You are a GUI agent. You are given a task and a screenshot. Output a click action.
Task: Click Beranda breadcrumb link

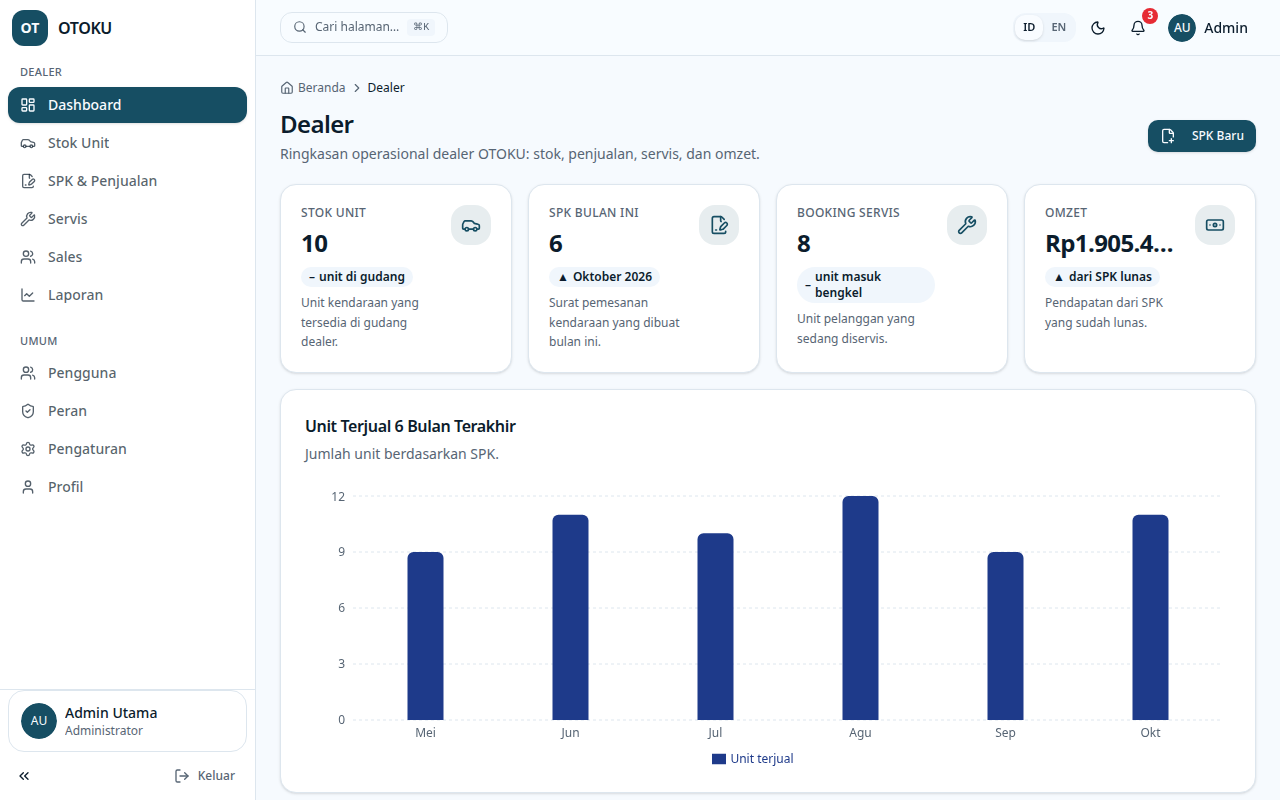pyautogui.click(x=313, y=88)
